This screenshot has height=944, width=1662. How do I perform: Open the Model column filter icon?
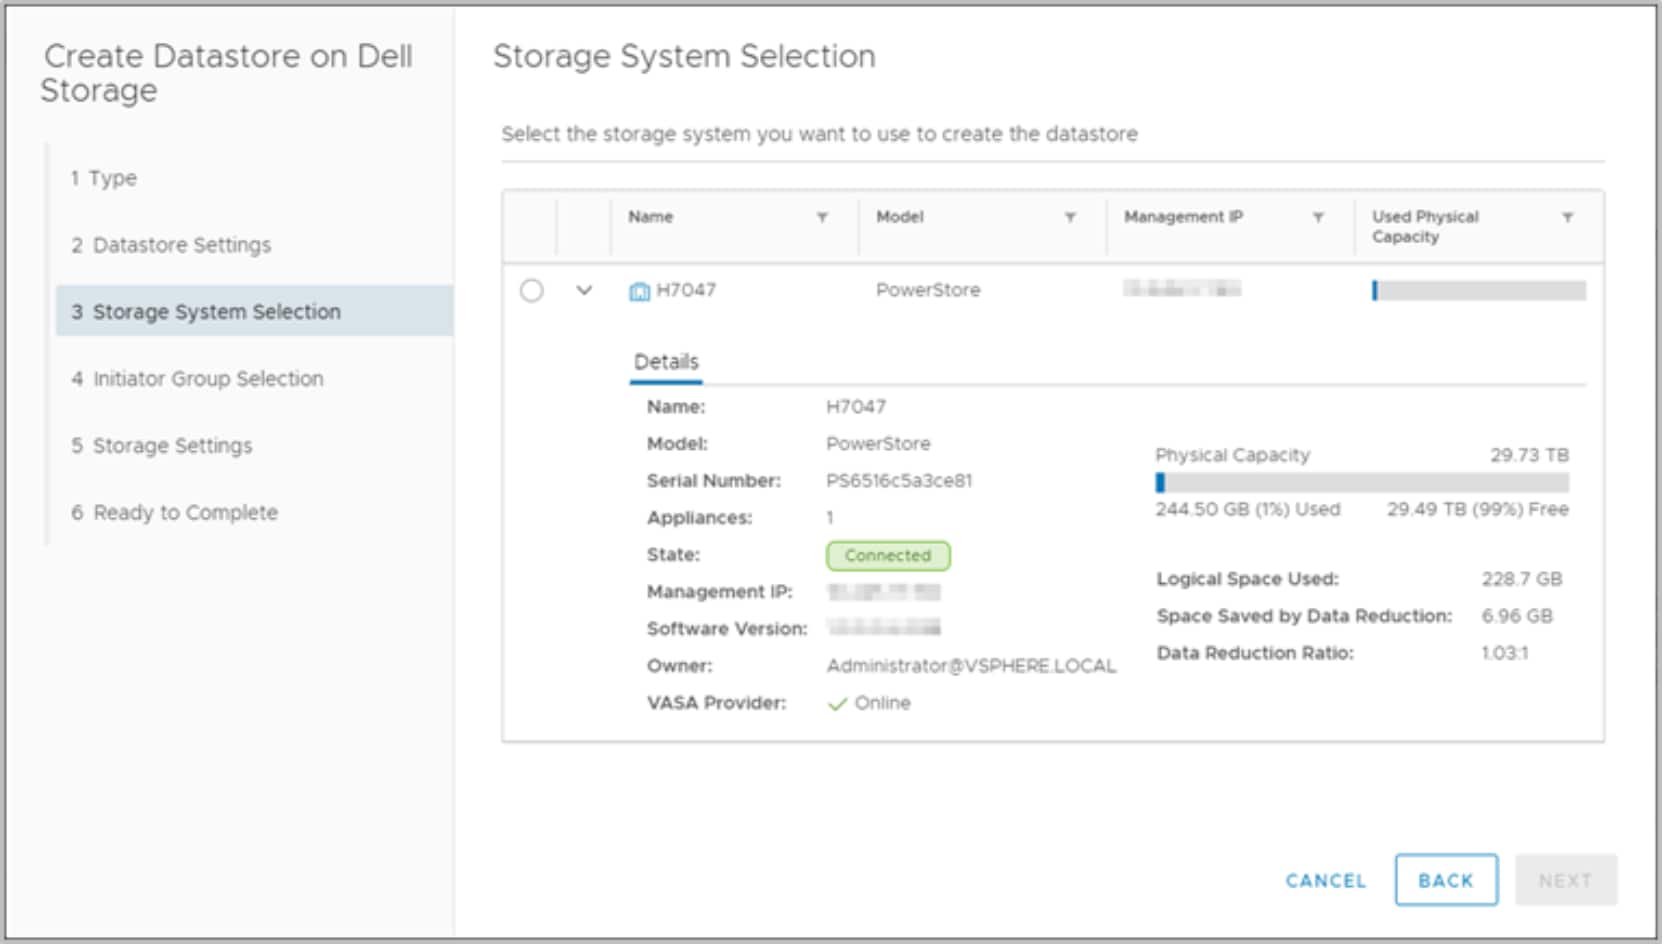pyautogui.click(x=1070, y=217)
